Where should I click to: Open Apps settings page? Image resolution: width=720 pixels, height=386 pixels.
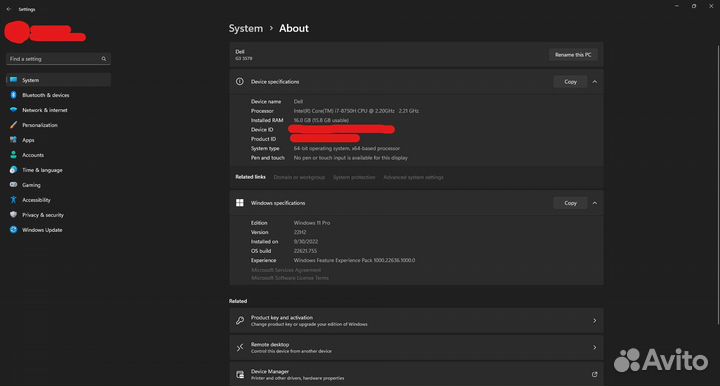[58, 140]
